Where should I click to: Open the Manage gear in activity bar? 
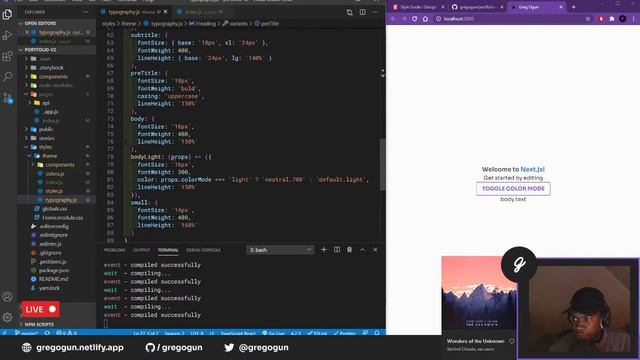(7, 317)
